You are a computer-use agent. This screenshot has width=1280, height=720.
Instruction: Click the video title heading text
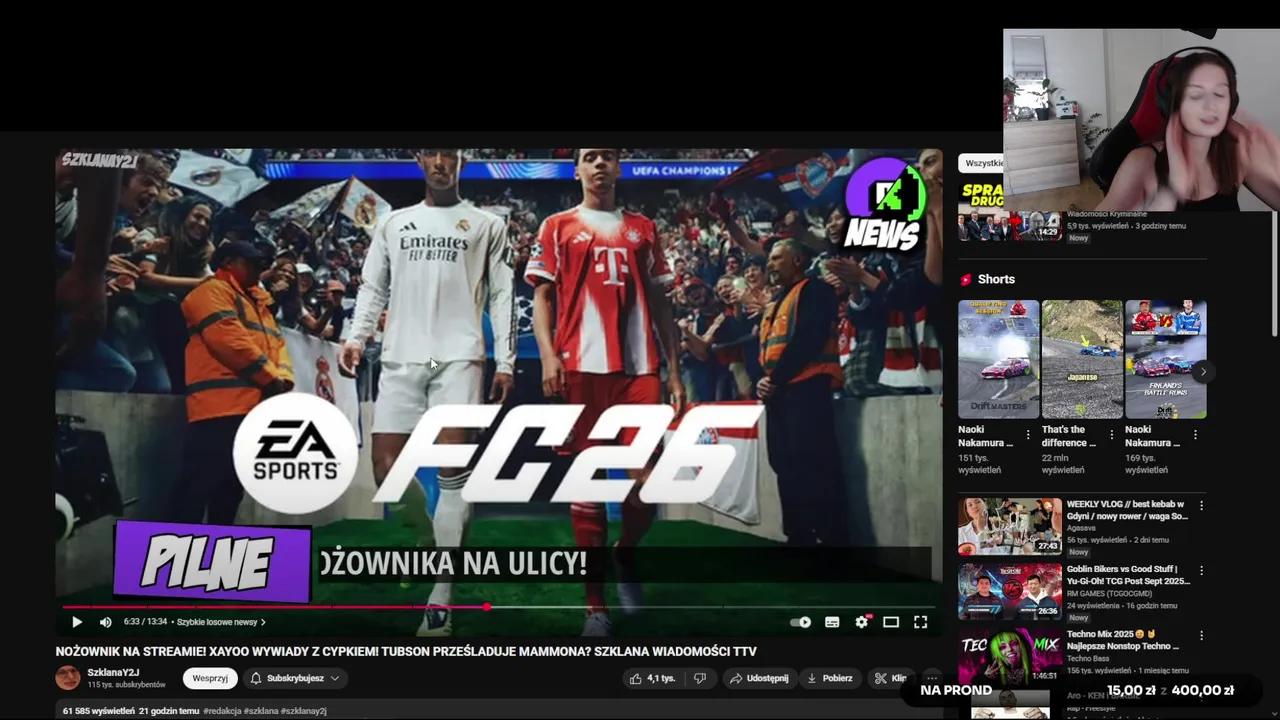[406, 651]
